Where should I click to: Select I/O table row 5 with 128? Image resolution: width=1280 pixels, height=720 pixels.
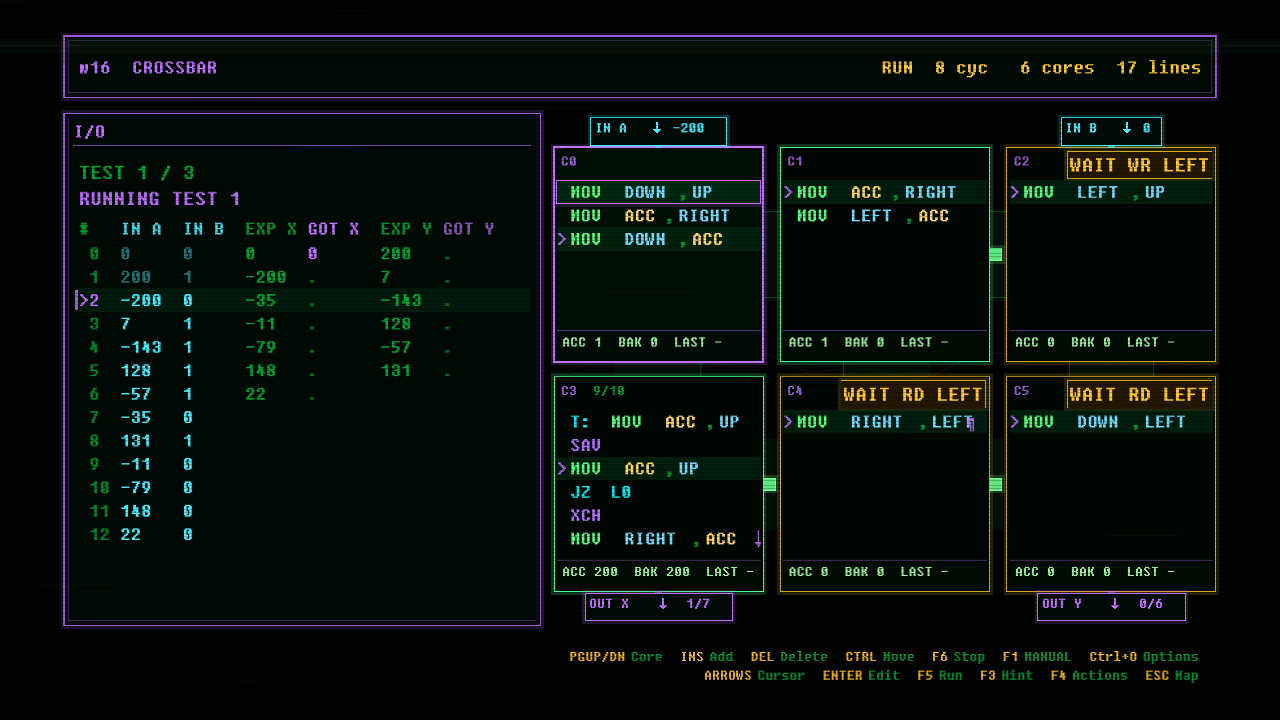[x=303, y=370]
